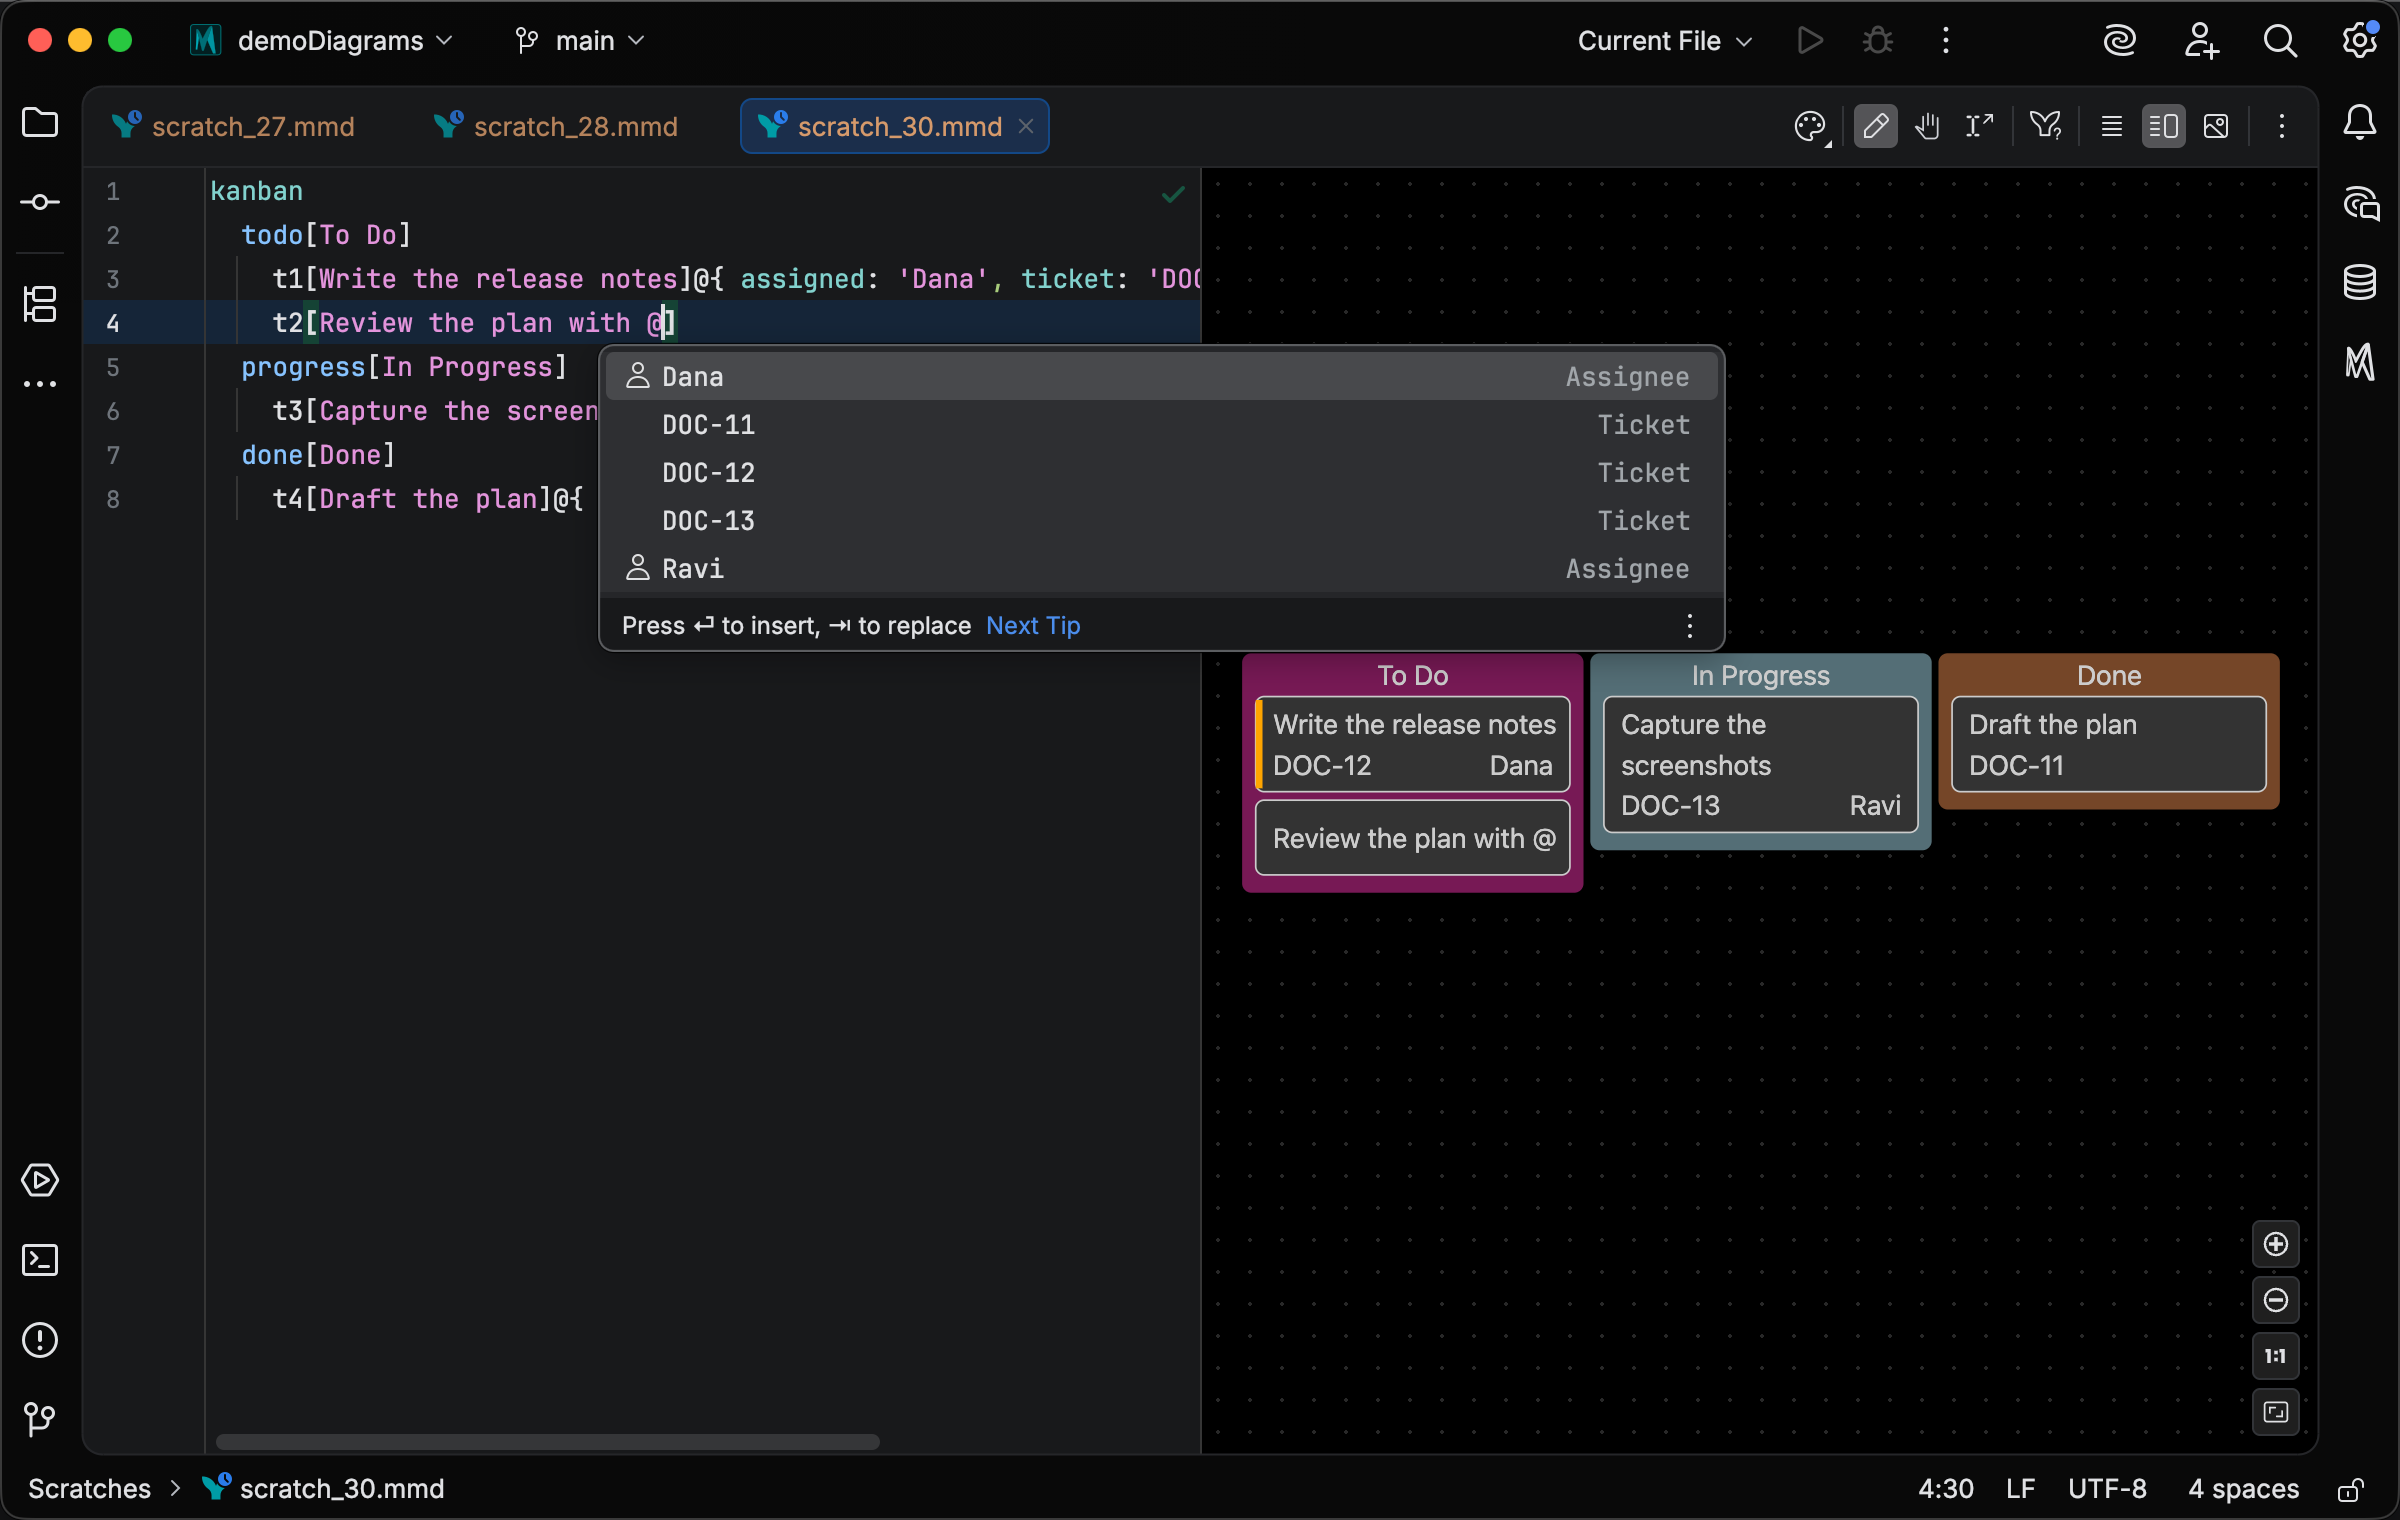Open the Database tool window

click(2360, 282)
